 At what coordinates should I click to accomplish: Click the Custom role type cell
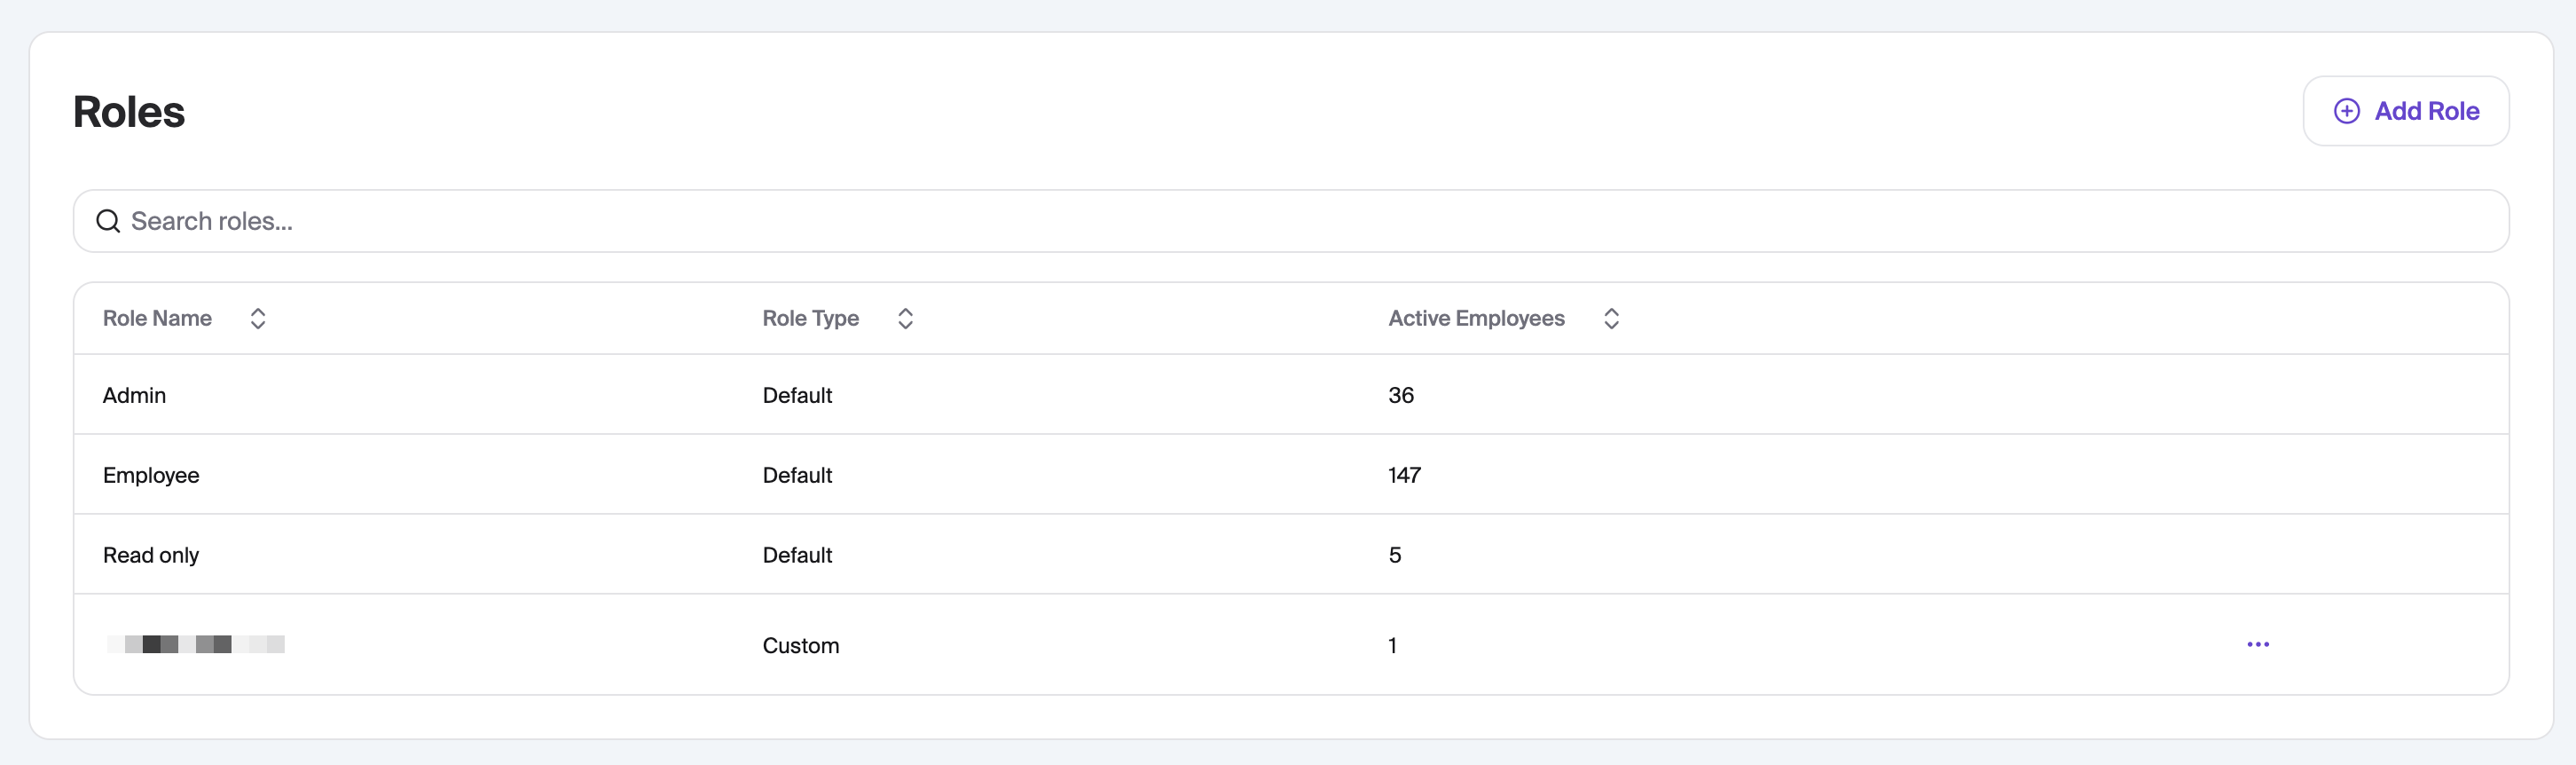pyautogui.click(x=800, y=645)
